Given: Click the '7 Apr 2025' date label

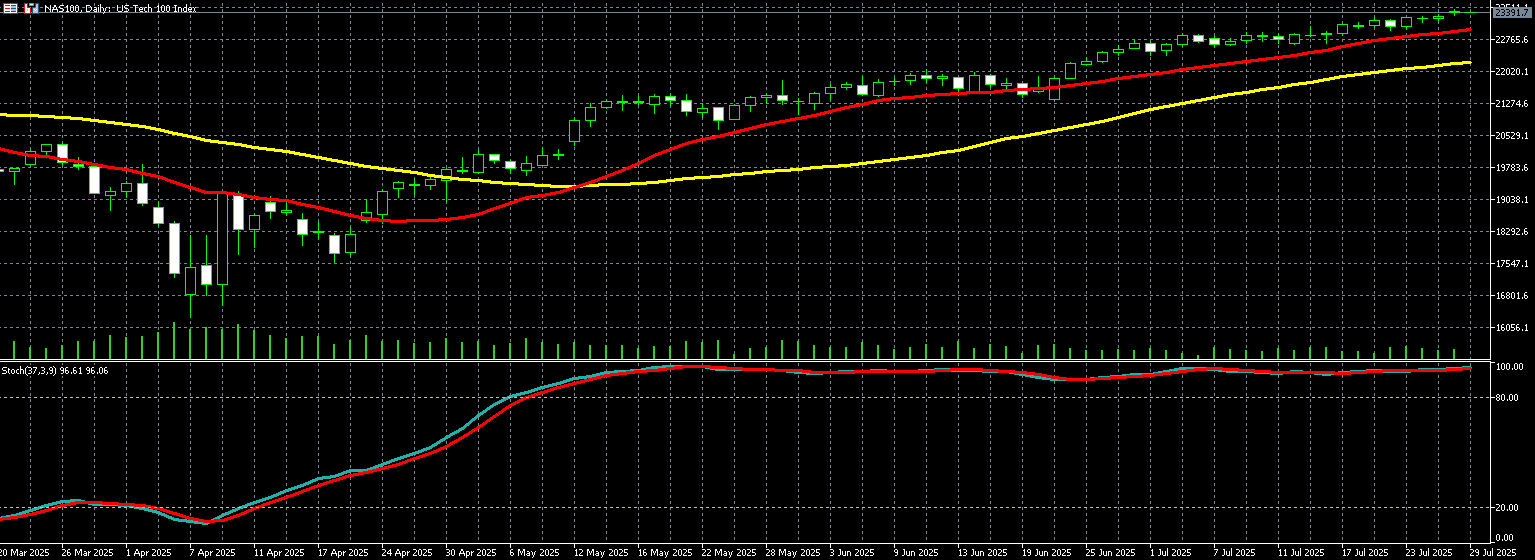Looking at the screenshot, I should 213,552.
